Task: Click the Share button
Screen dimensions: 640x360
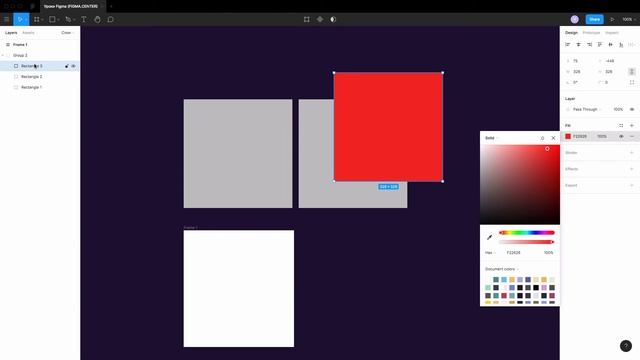Action: tap(594, 19)
